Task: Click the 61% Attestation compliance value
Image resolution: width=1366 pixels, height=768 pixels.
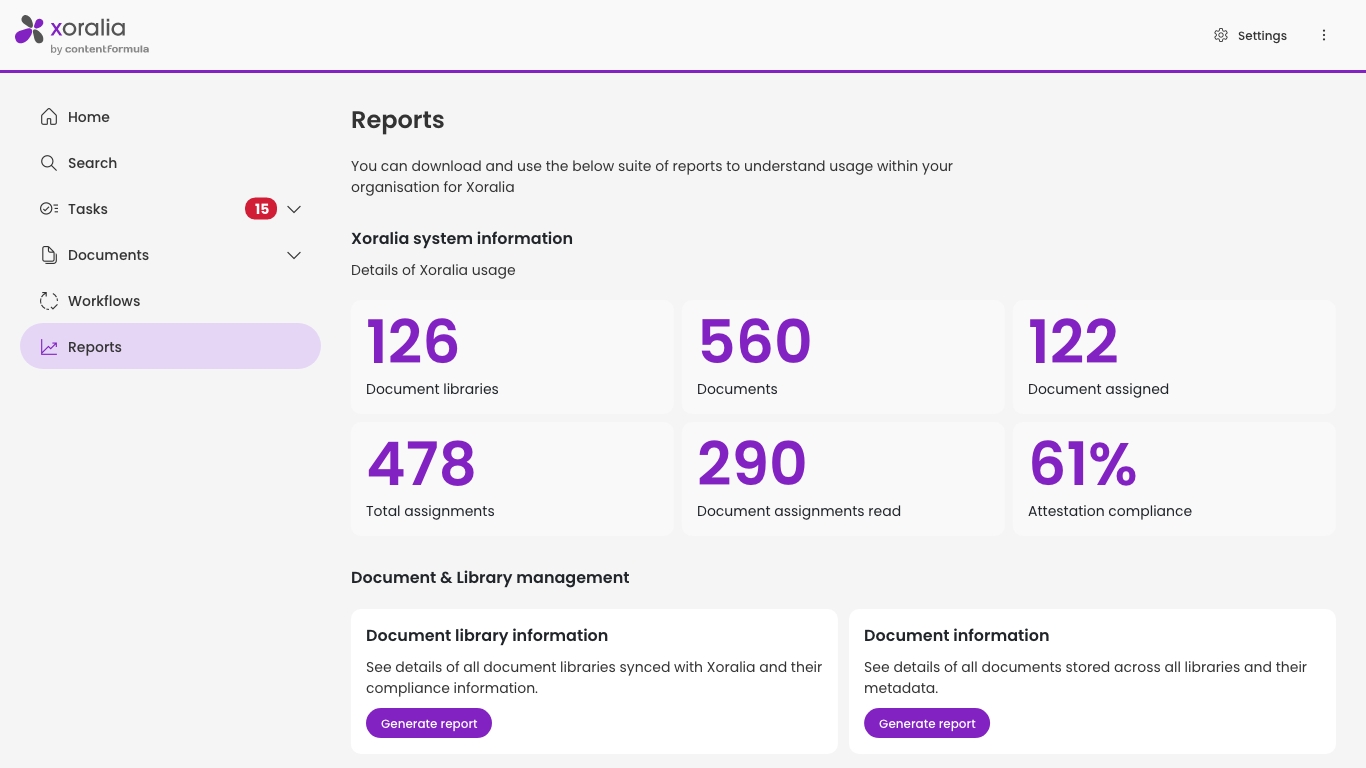Action: [x=1083, y=464]
